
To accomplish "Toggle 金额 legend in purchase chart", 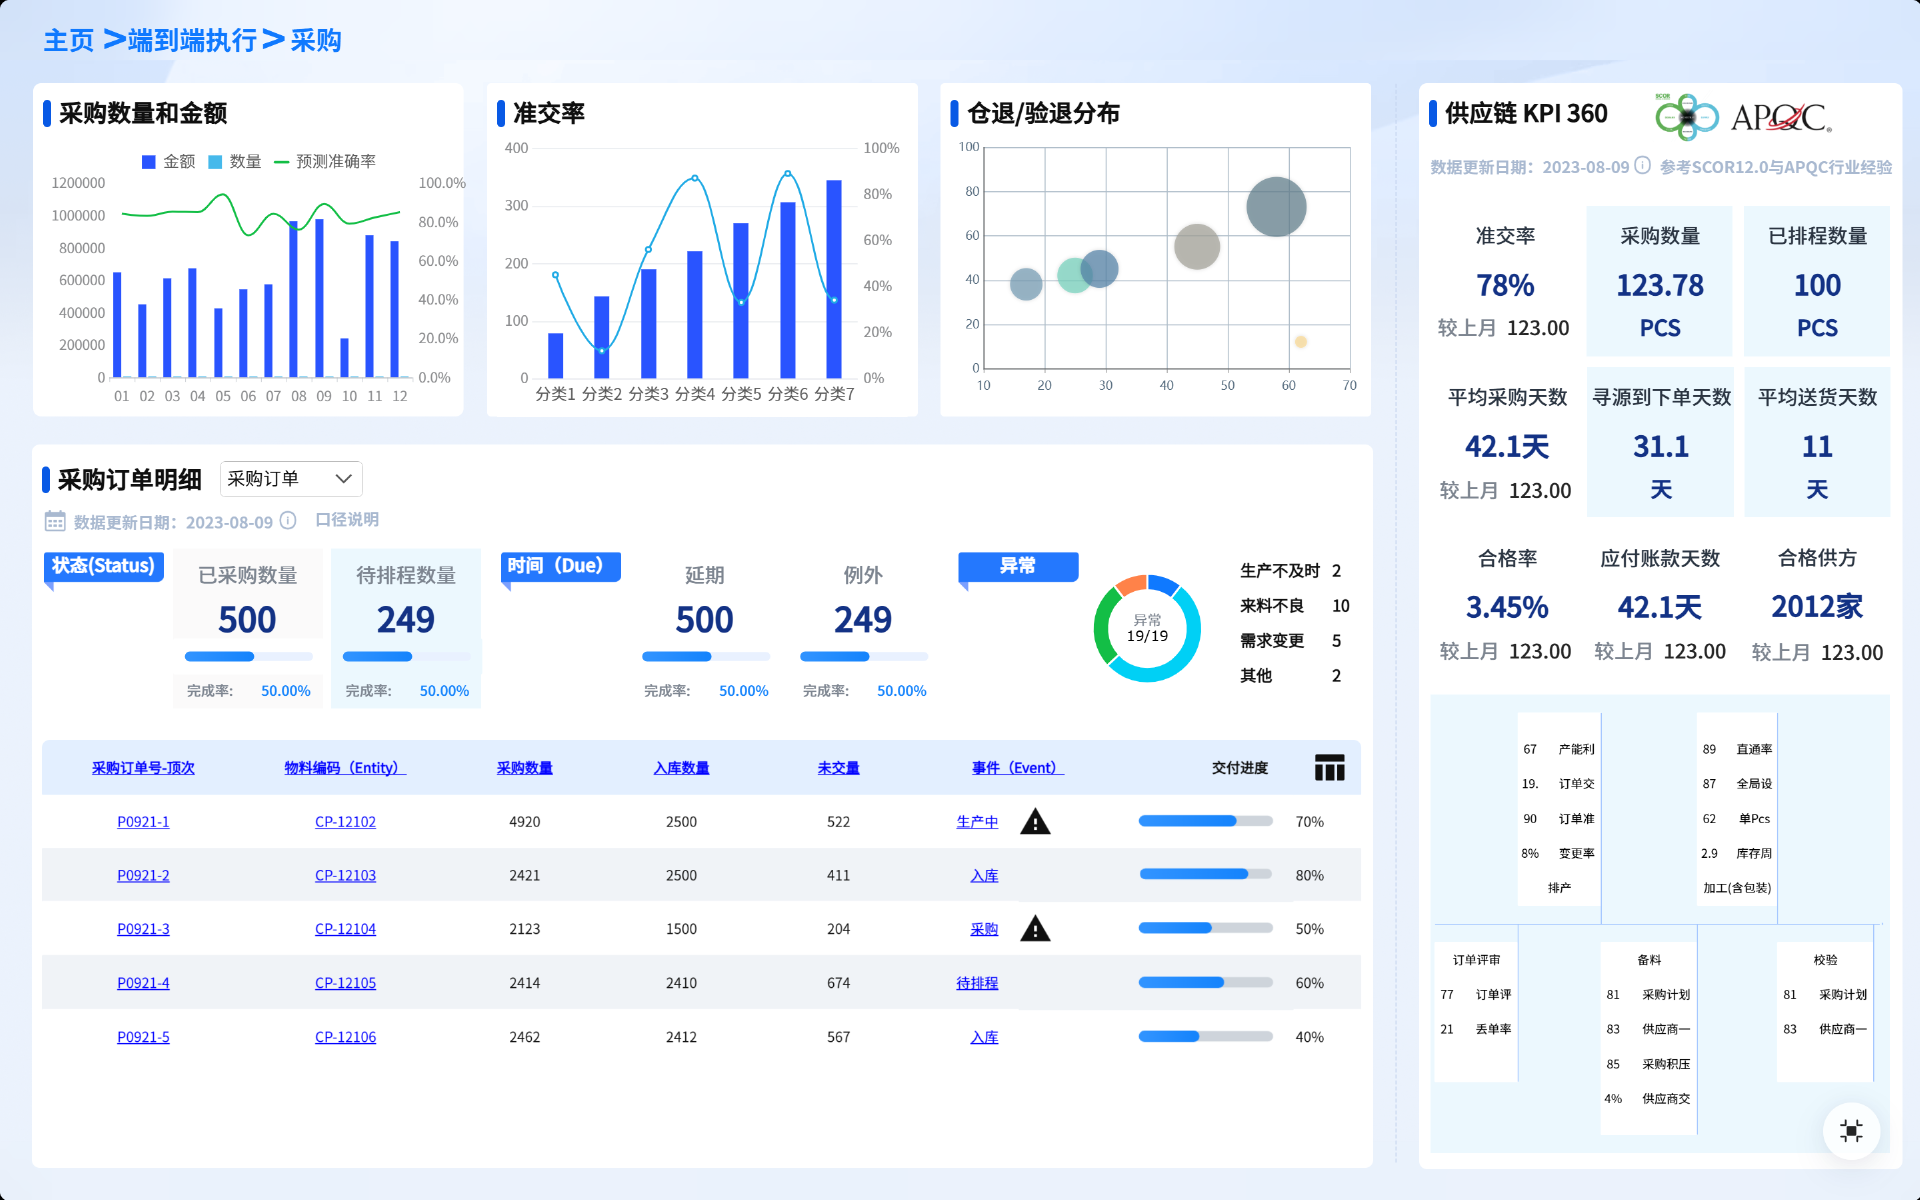I will click(x=169, y=162).
